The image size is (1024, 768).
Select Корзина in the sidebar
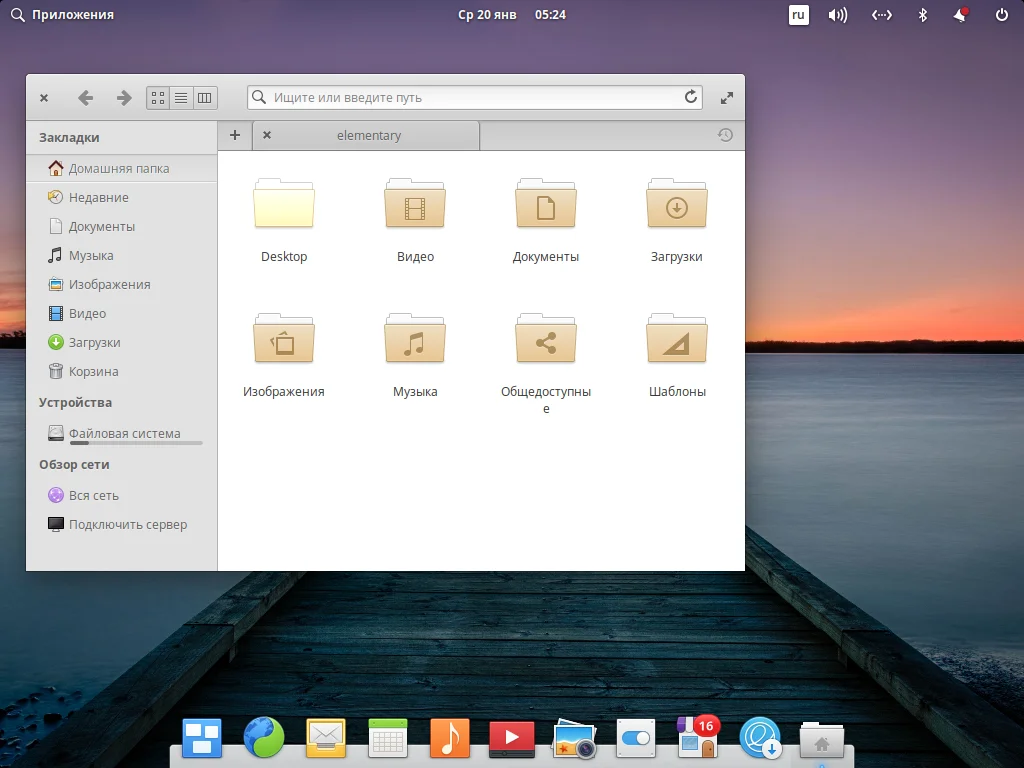click(x=93, y=371)
